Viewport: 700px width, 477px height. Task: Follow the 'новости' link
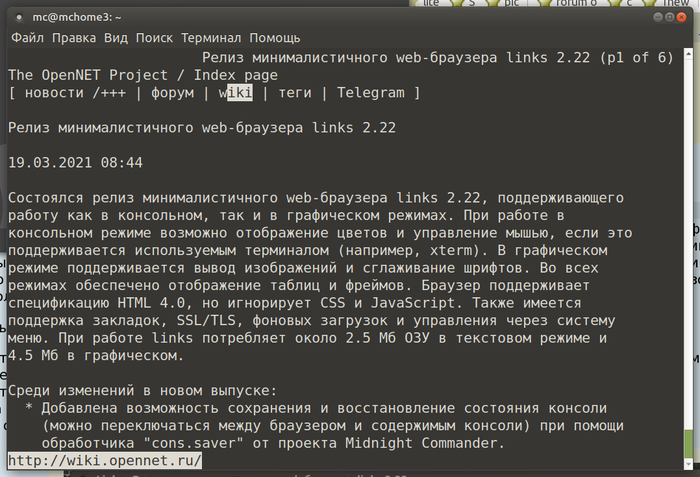pyautogui.click(x=54, y=93)
